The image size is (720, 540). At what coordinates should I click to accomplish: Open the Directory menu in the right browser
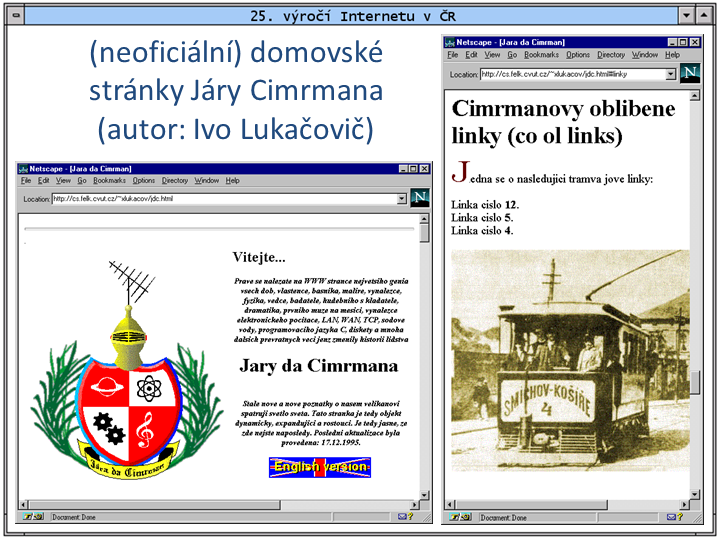click(610, 55)
